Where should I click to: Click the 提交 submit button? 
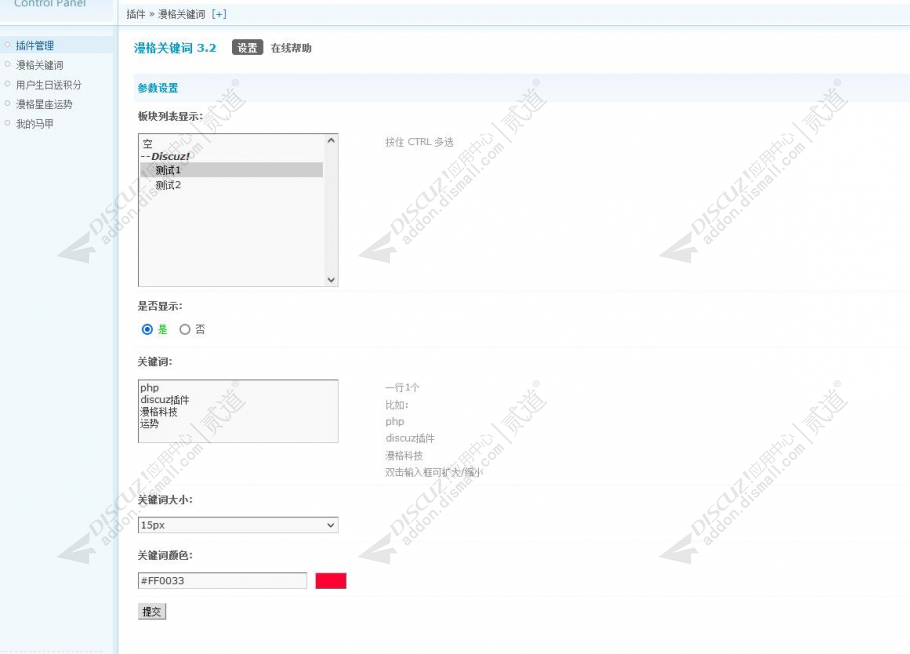tap(152, 612)
